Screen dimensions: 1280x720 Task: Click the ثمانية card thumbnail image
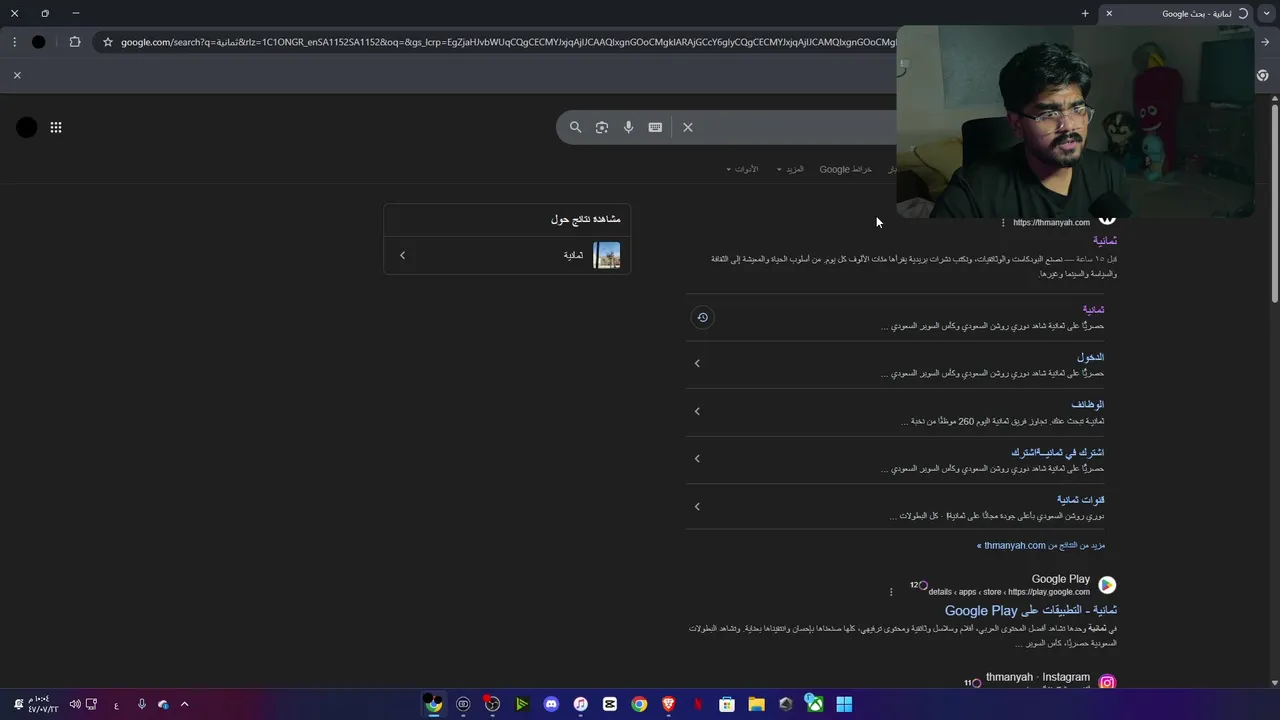point(606,255)
